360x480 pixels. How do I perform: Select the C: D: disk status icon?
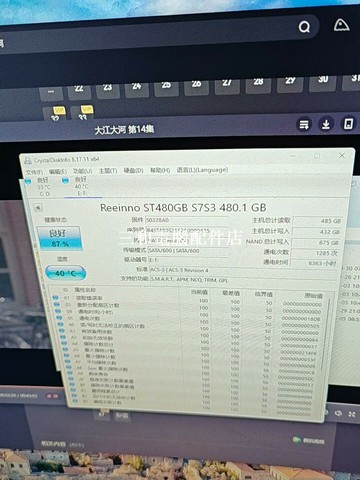click(29, 181)
